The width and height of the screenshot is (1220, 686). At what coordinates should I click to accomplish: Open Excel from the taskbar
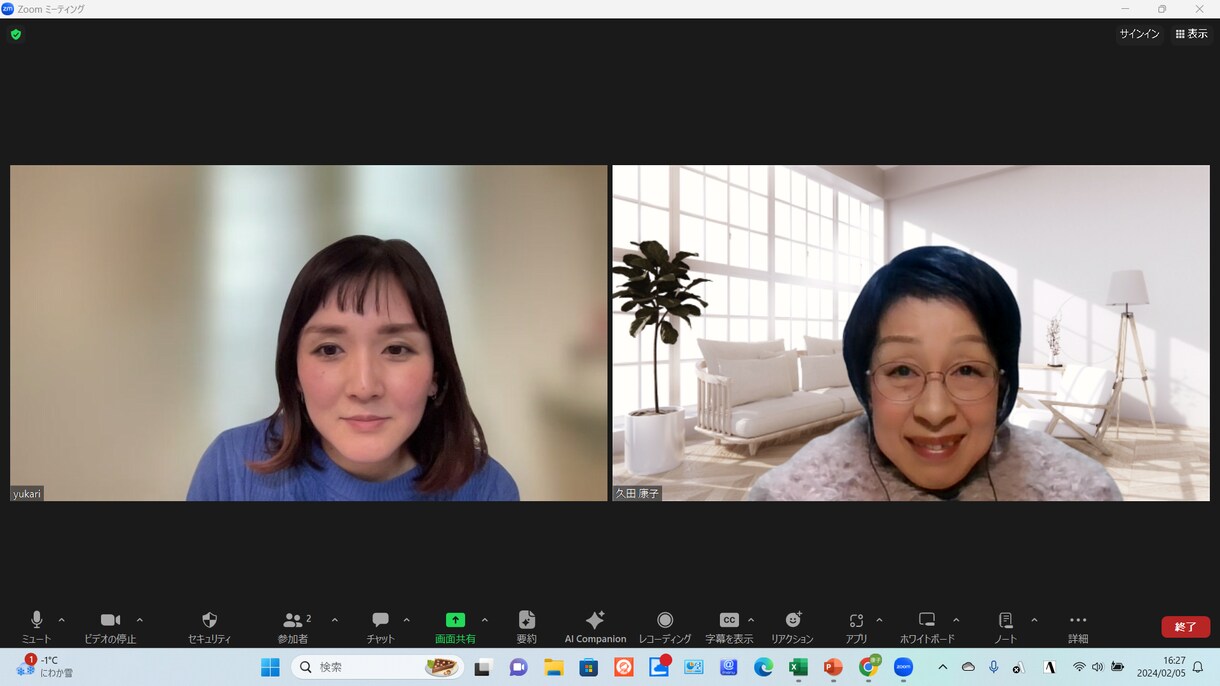pyautogui.click(x=798, y=667)
